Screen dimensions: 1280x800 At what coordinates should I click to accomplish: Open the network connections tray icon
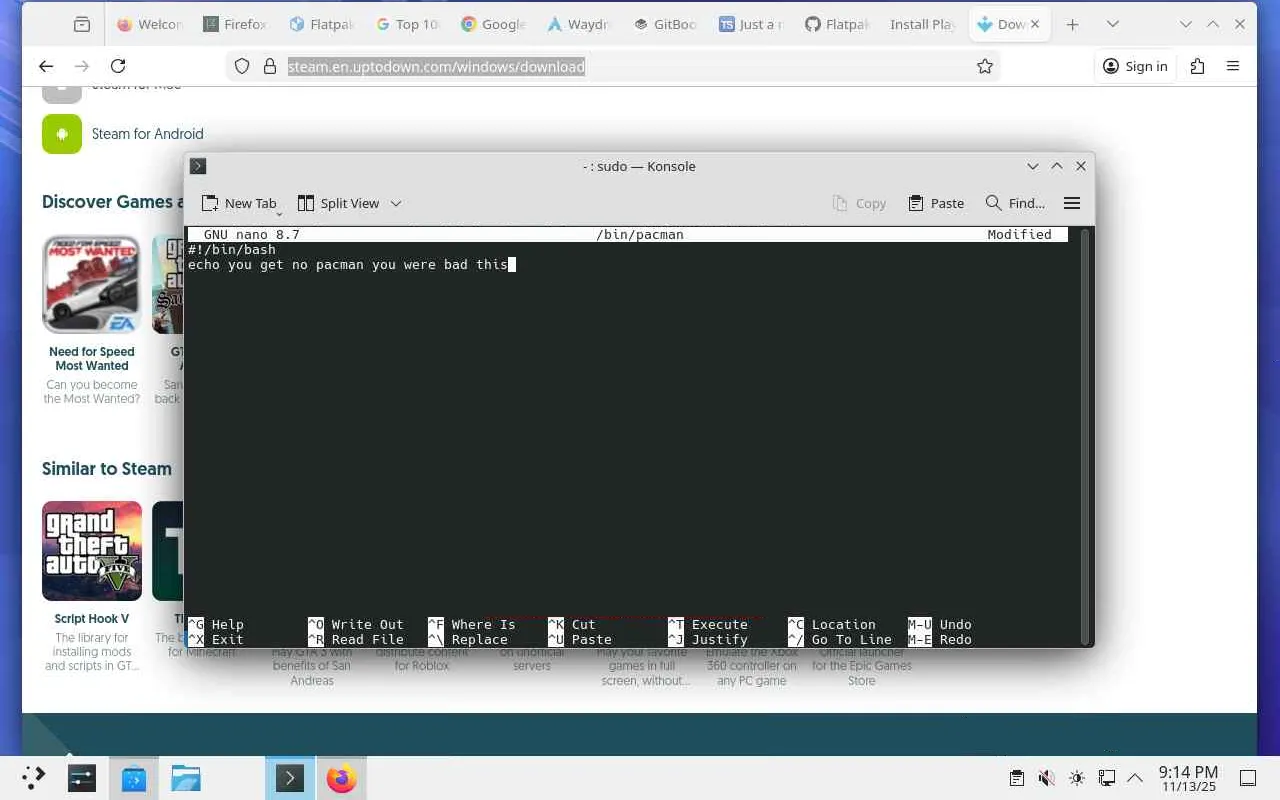click(1107, 778)
